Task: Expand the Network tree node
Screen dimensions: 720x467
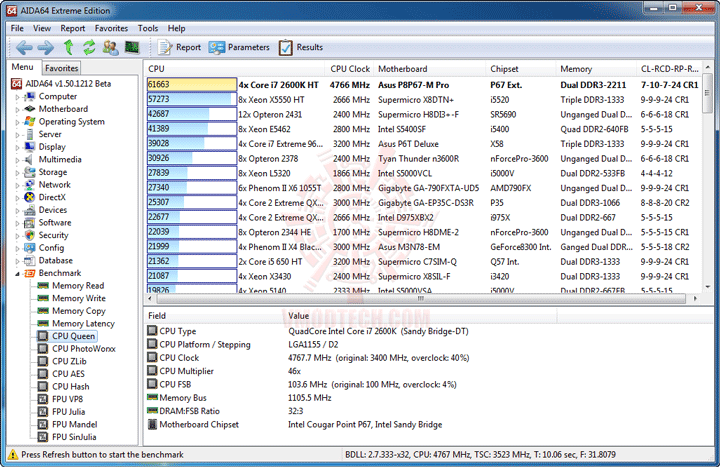Action: pos(17,185)
